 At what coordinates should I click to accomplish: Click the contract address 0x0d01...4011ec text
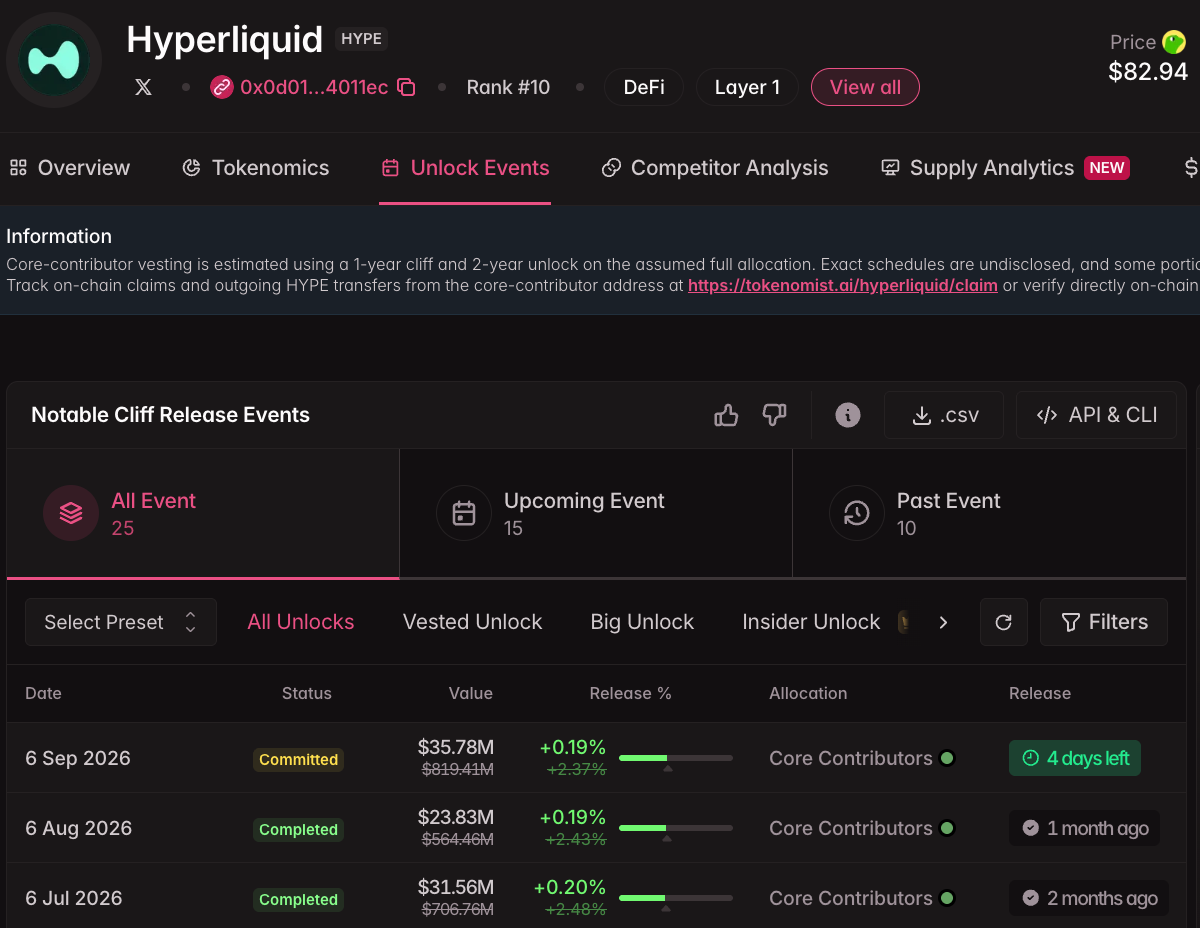(x=314, y=87)
